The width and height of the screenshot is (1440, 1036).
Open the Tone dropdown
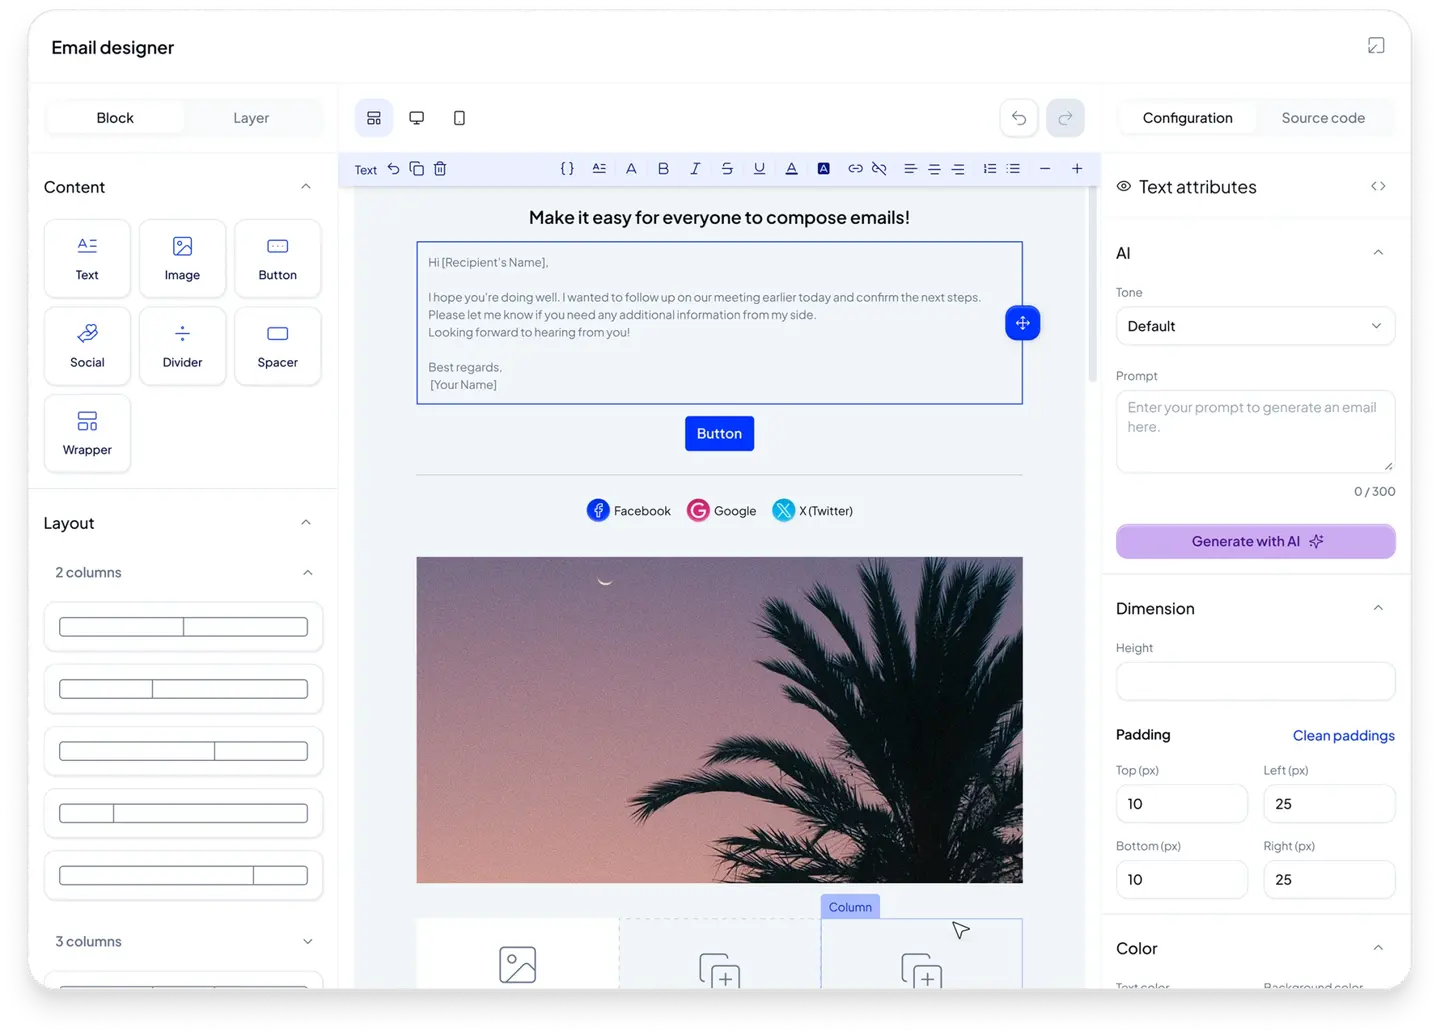click(x=1255, y=326)
